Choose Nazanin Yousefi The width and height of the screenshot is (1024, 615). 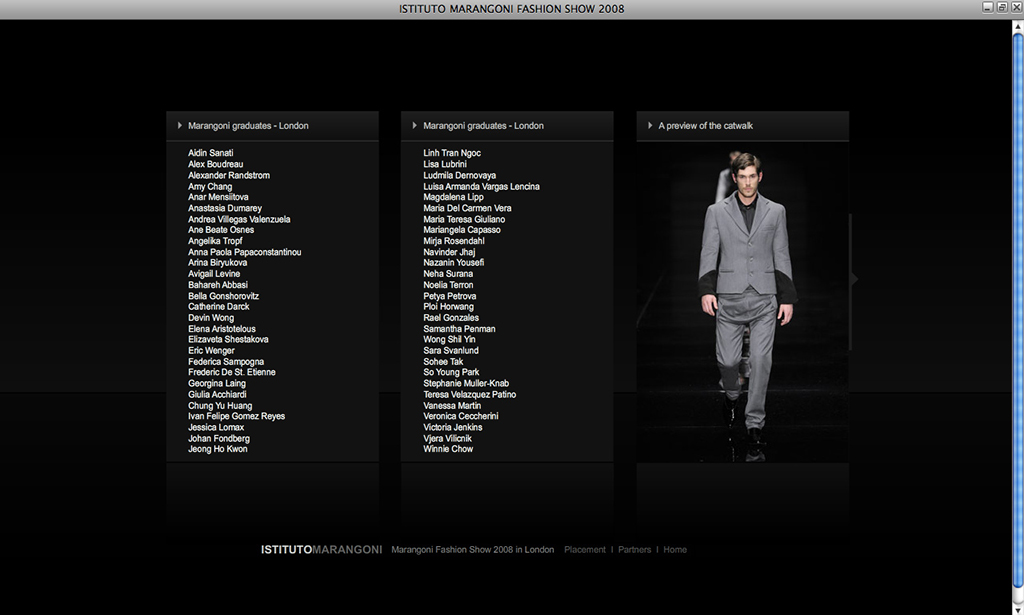(453, 262)
